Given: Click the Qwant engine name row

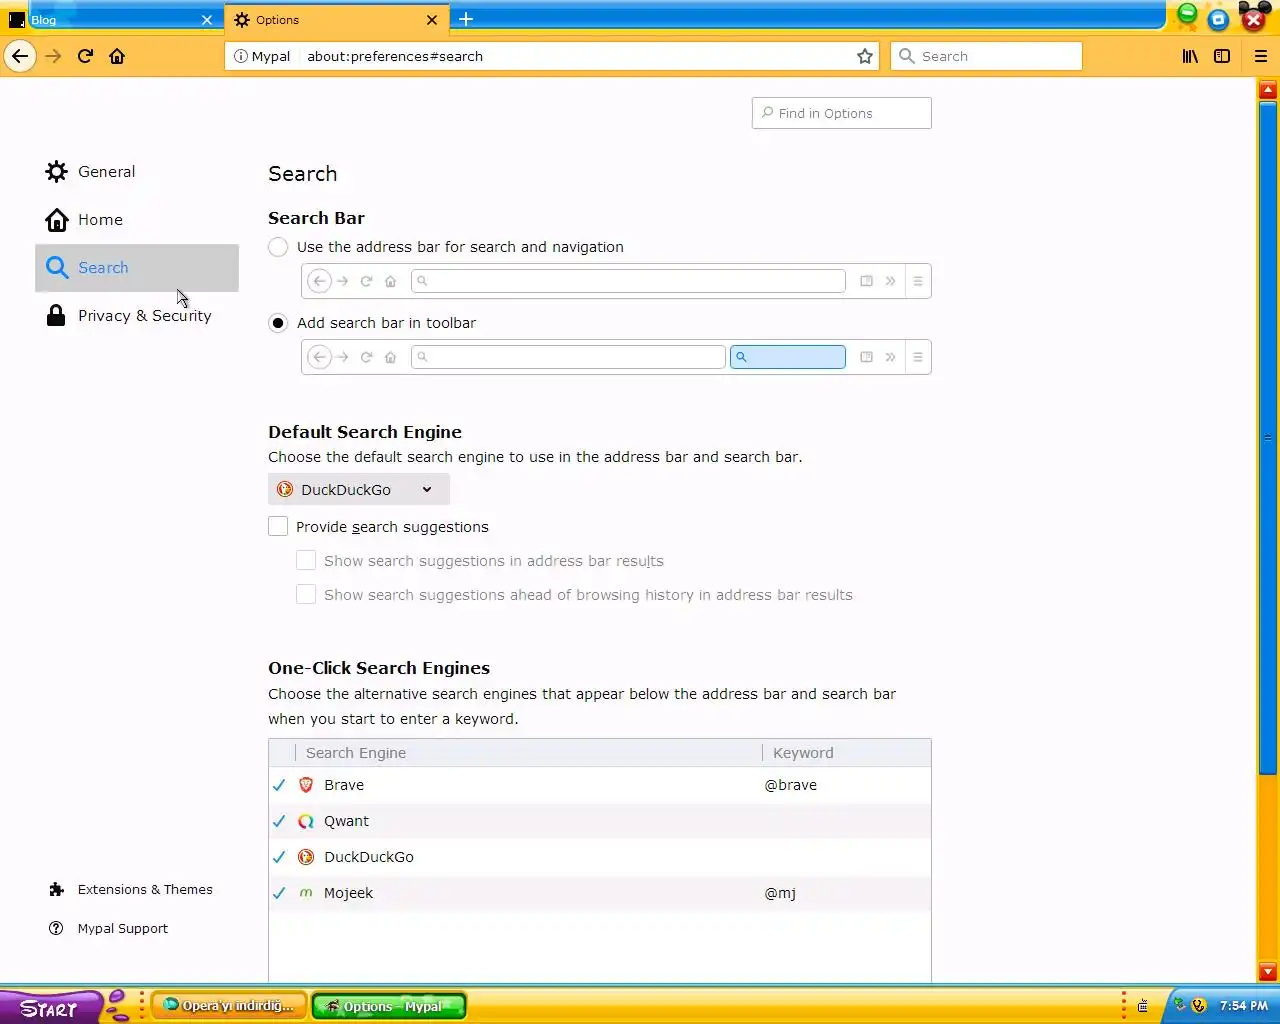Looking at the screenshot, I should tap(600, 821).
